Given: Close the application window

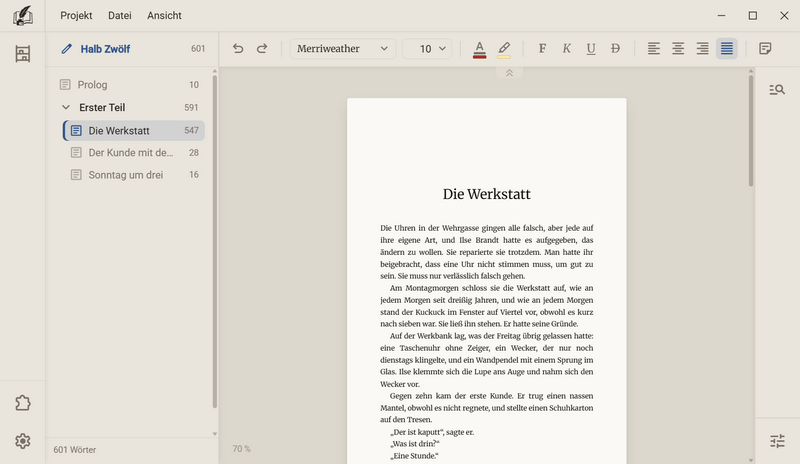Looking at the screenshot, I should tap(784, 16).
